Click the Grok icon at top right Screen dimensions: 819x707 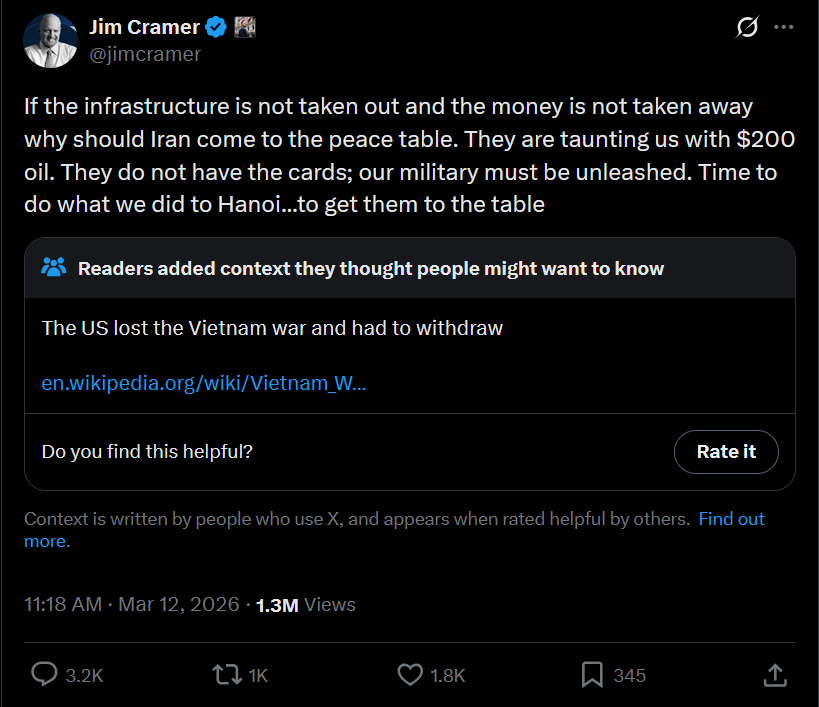pos(746,28)
